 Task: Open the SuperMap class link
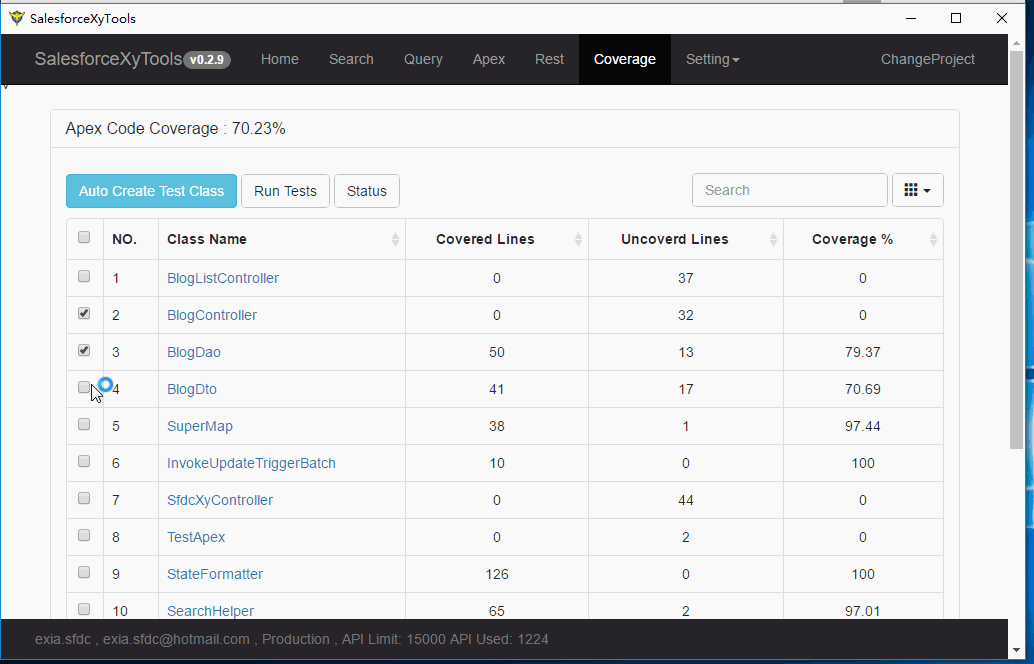click(x=200, y=426)
